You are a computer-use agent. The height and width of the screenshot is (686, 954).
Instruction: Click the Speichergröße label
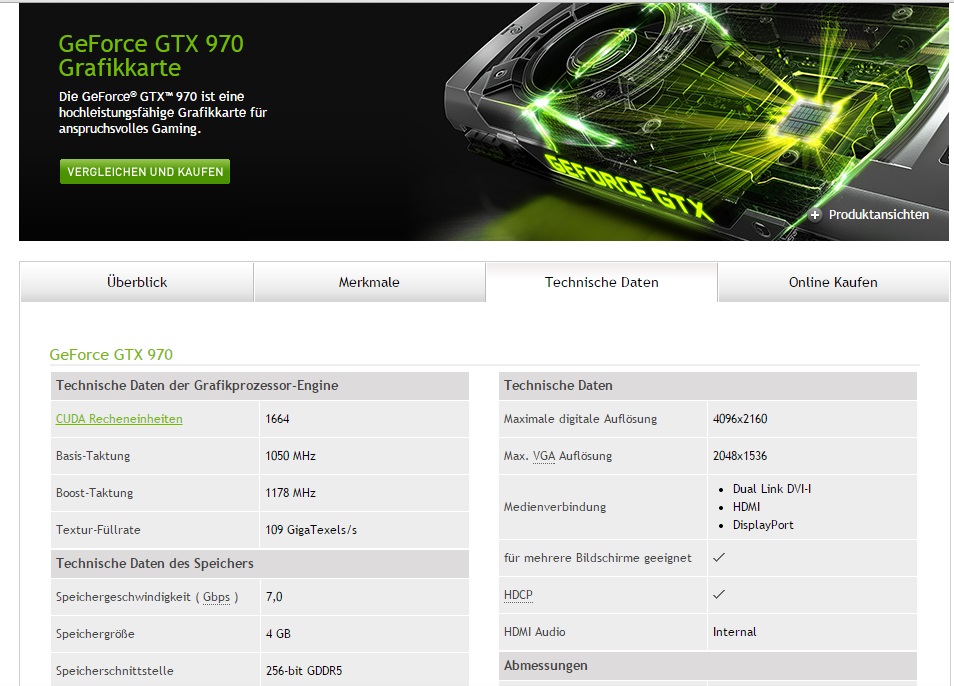[x=95, y=634]
